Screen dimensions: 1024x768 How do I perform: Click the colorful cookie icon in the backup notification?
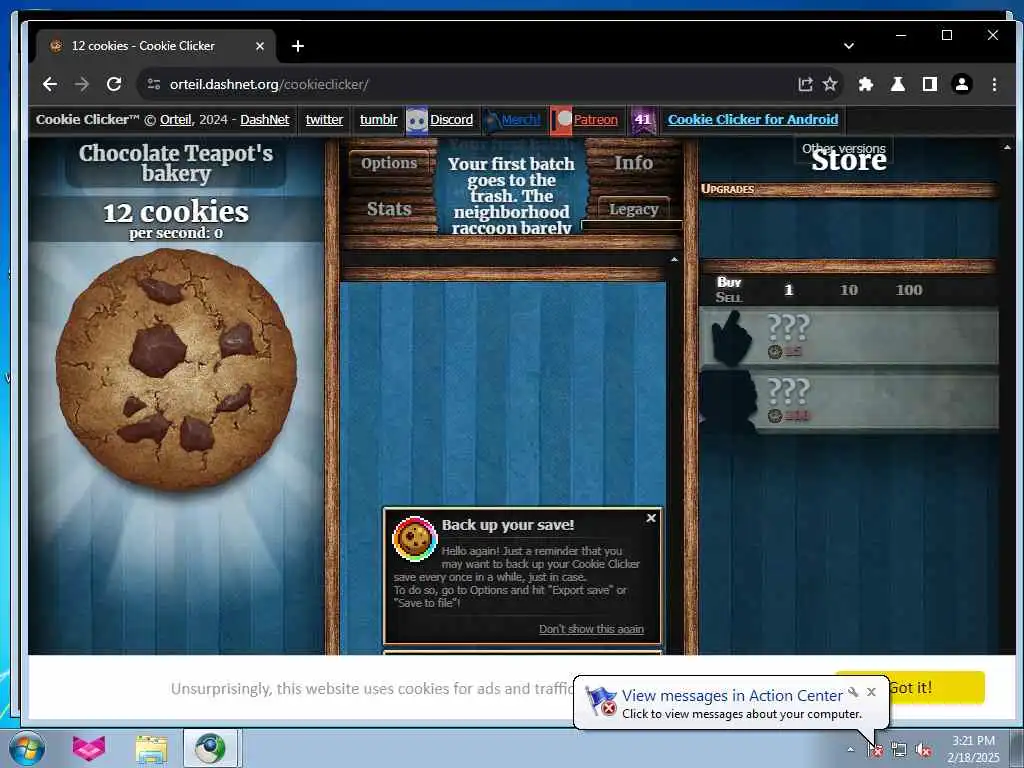(414, 539)
